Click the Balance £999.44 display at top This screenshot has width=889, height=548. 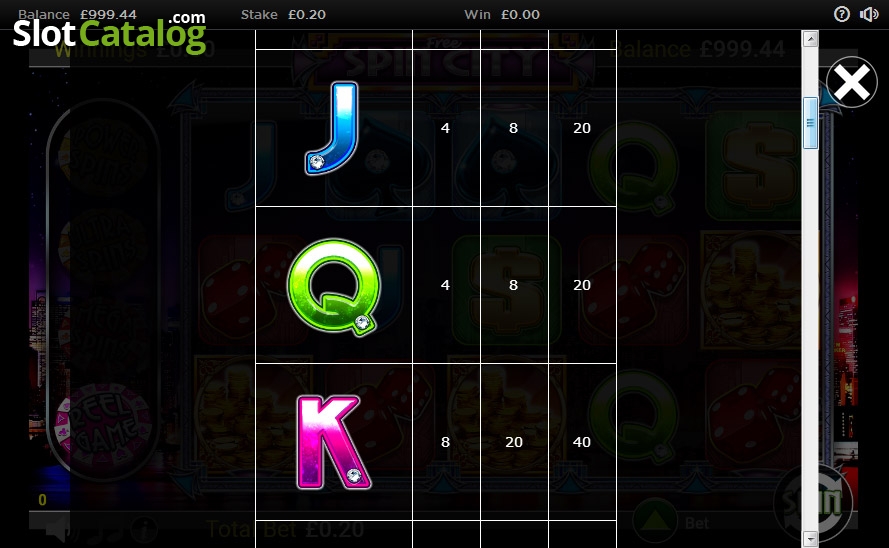(x=77, y=14)
